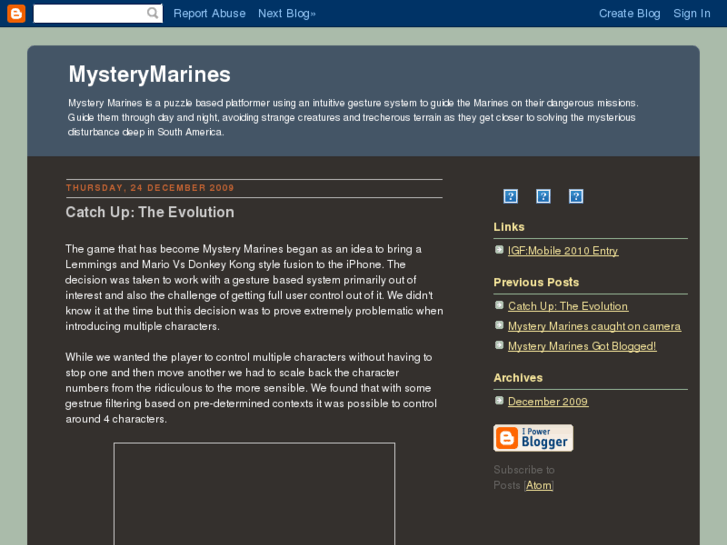Click the orange Blogger logo icon in navbar
727x545 pixels.
[16, 13]
